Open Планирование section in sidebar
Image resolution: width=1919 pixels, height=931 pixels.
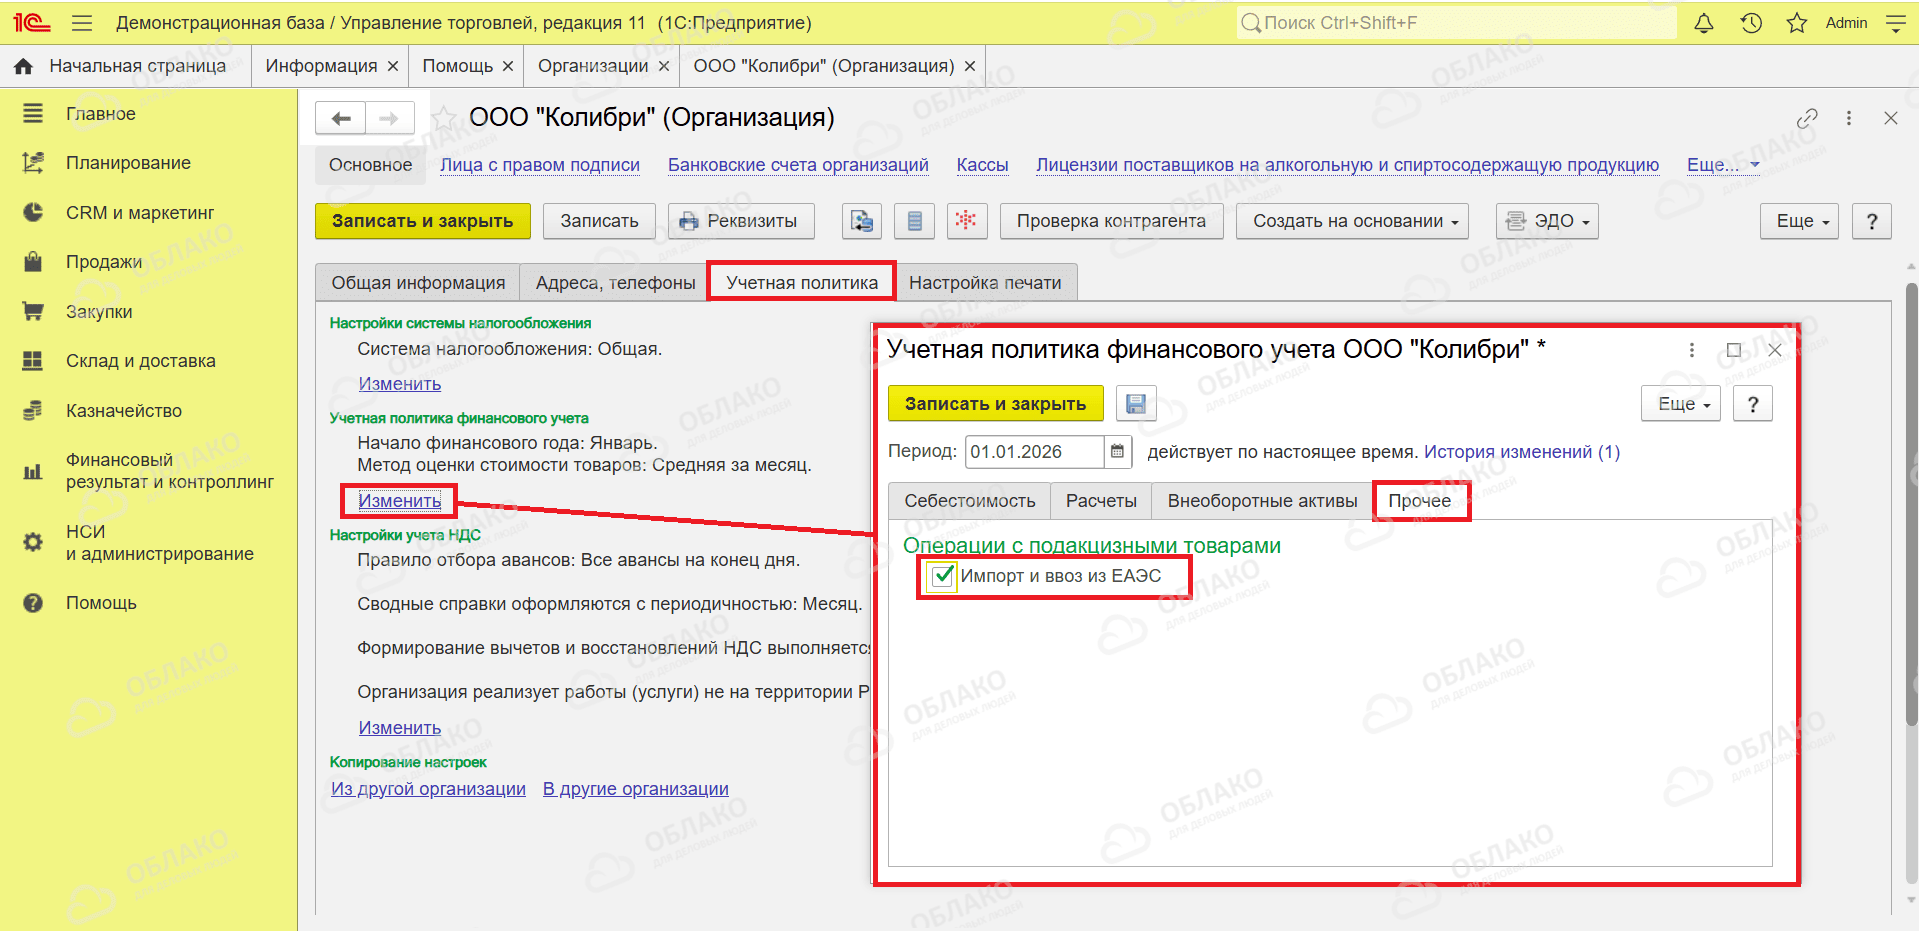(x=149, y=163)
